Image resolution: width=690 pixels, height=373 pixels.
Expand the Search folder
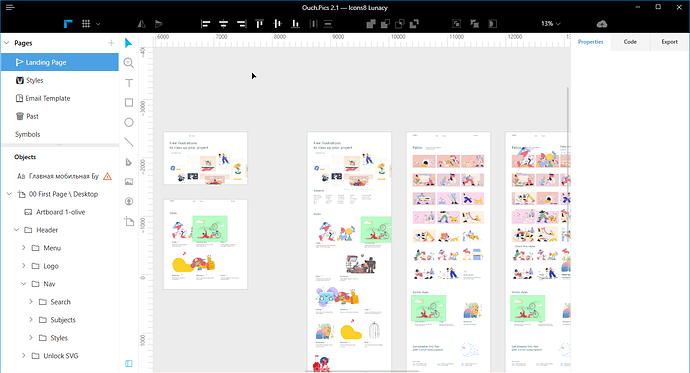click(31, 302)
